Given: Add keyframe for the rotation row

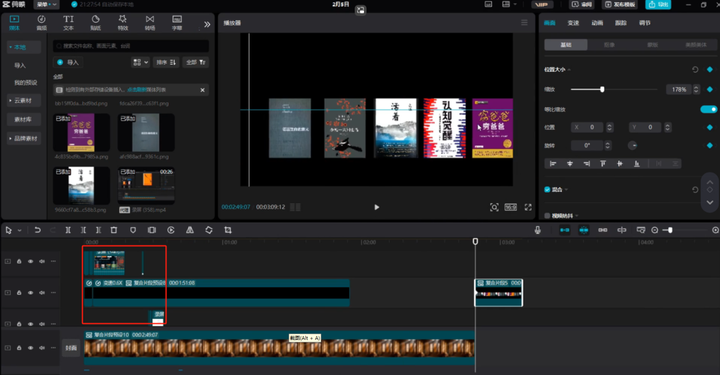Looking at the screenshot, I should pos(710,146).
